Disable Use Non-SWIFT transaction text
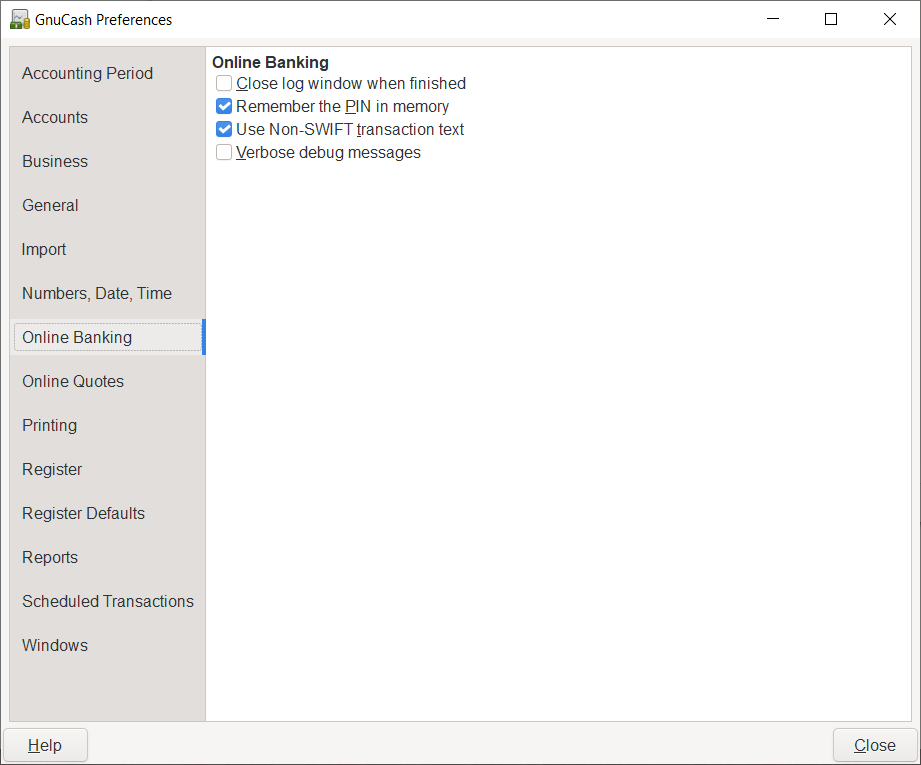The image size is (921, 765). pyautogui.click(x=225, y=130)
